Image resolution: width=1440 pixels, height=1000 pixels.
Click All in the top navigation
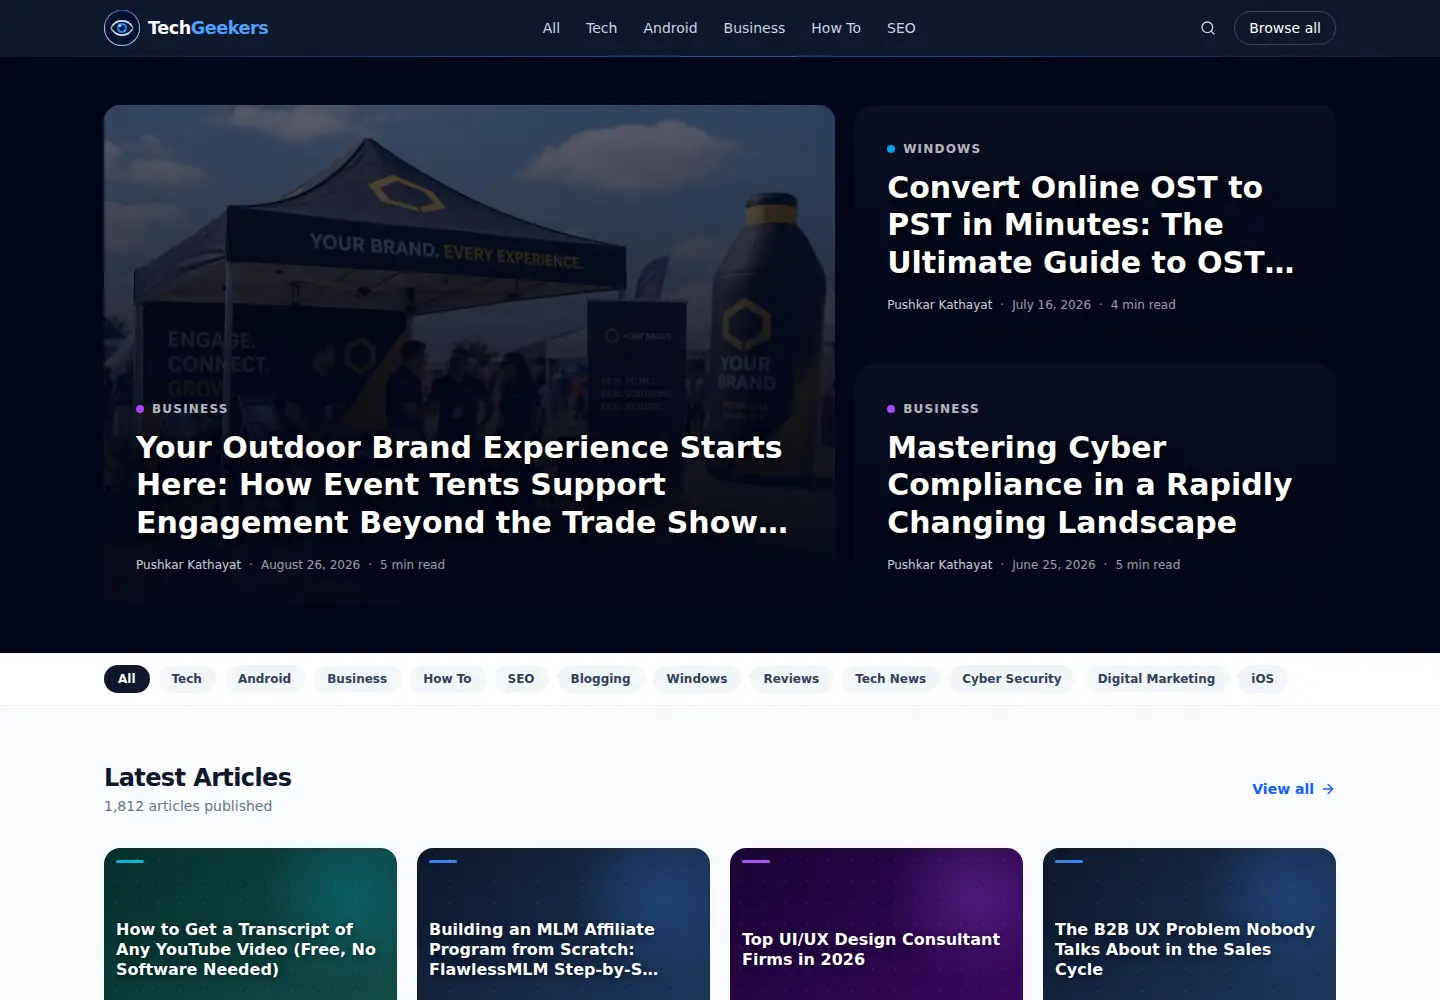click(x=551, y=28)
